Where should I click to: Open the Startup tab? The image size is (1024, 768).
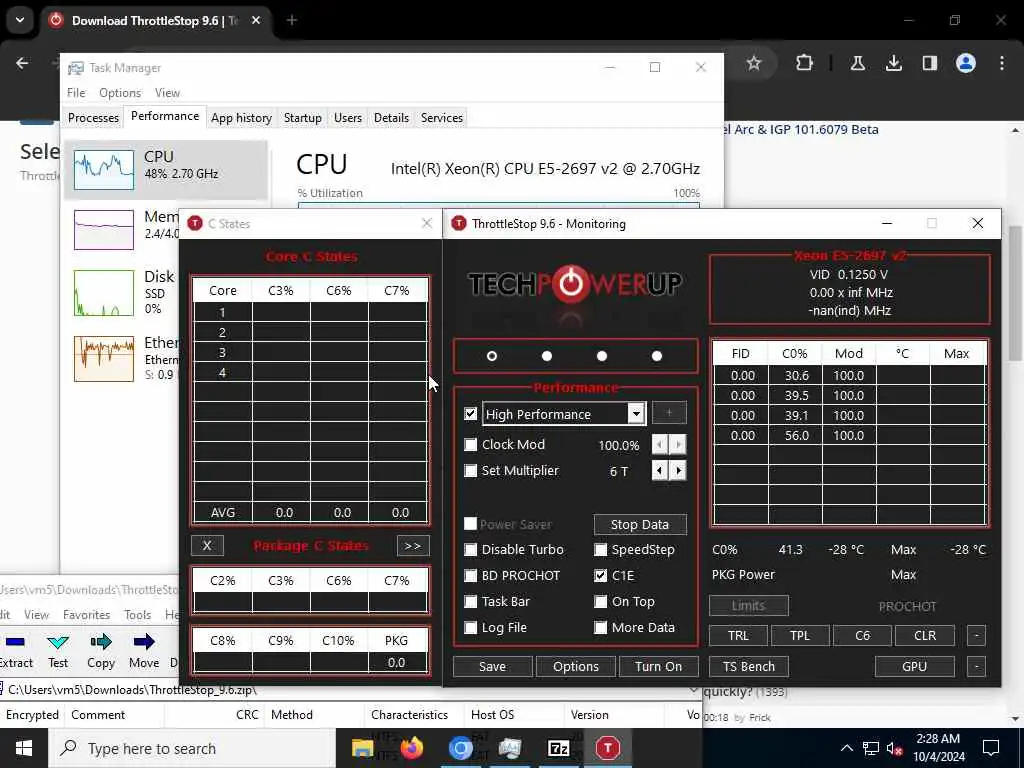tap(302, 118)
